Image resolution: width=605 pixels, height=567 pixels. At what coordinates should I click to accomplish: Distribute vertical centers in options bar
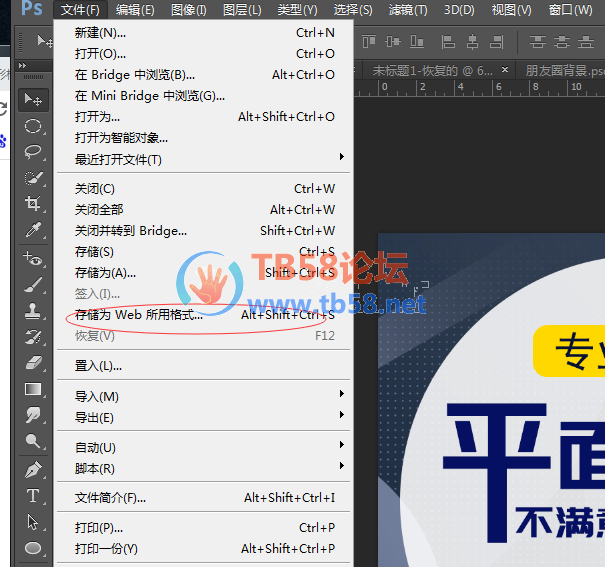(x=561, y=42)
